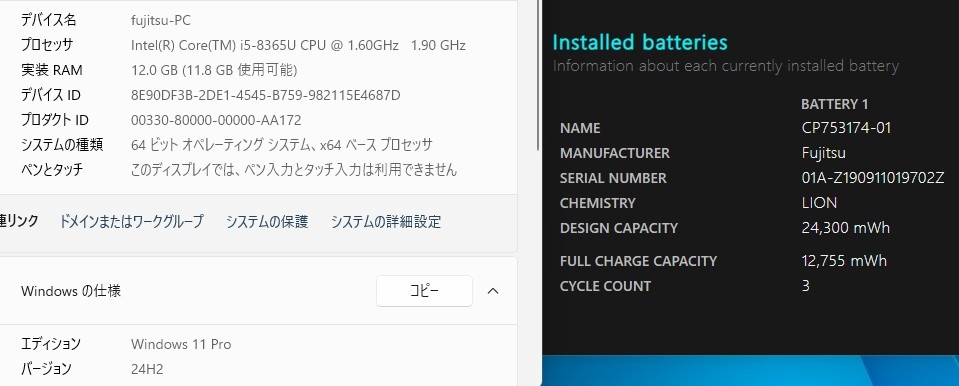Open システムの詳細設定 link
The image size is (959, 386).
pos(386,221)
